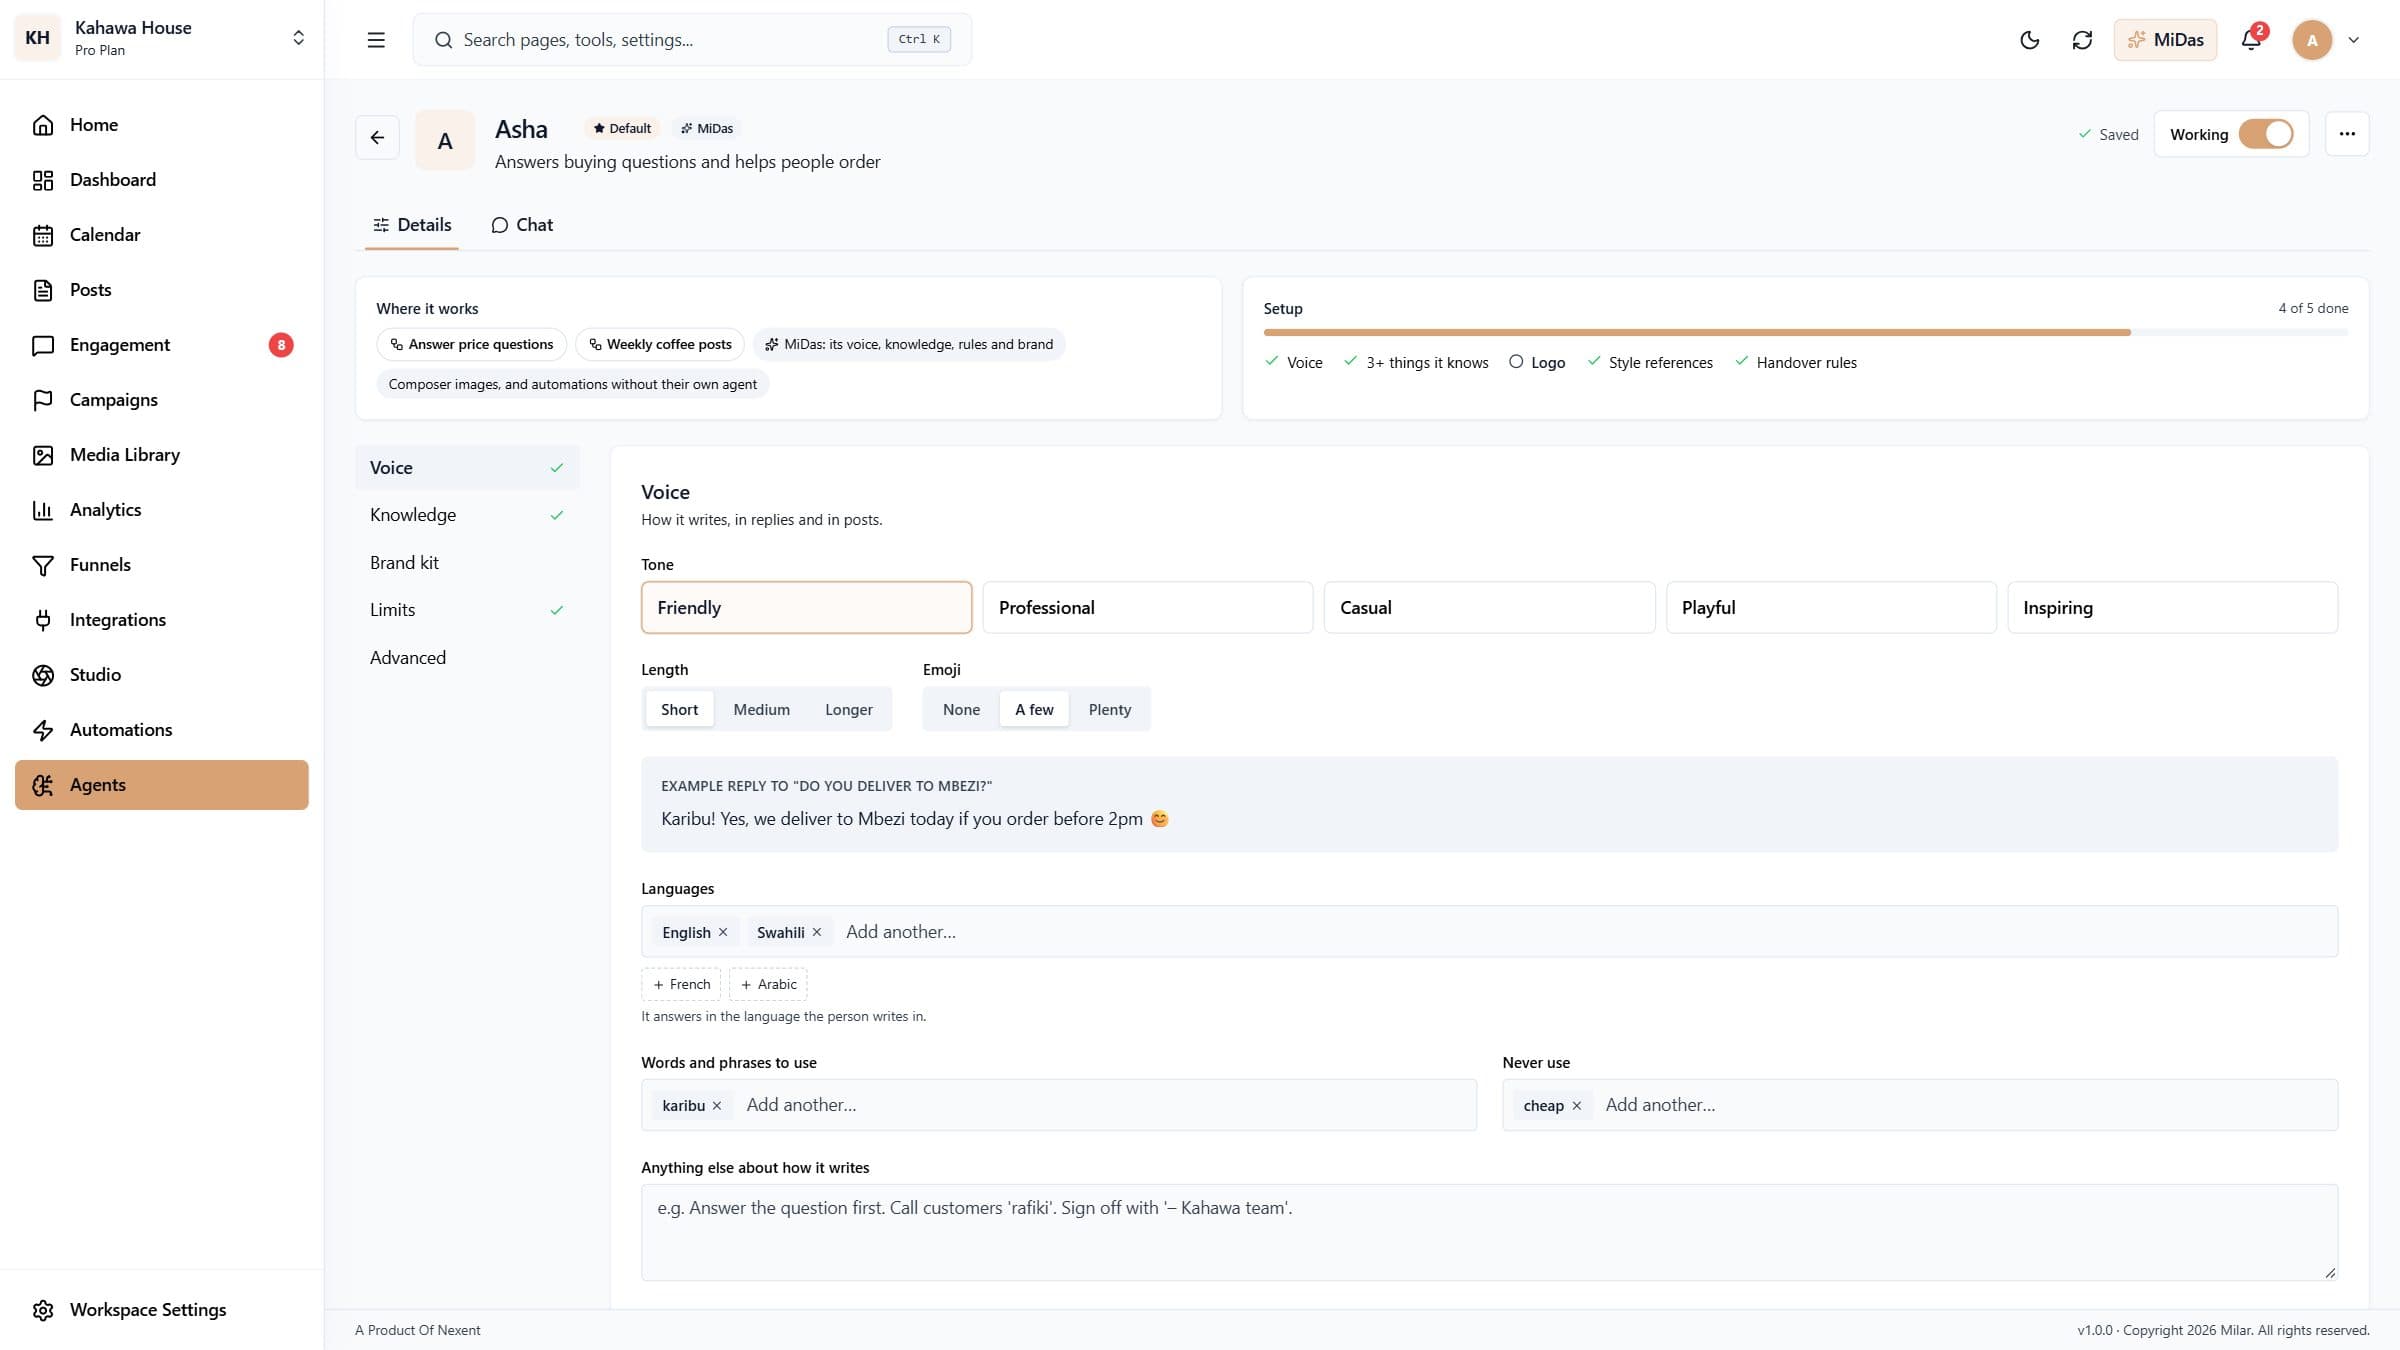The height and width of the screenshot is (1350, 2400).
Task: Switch to the Chat tab
Action: [522, 225]
